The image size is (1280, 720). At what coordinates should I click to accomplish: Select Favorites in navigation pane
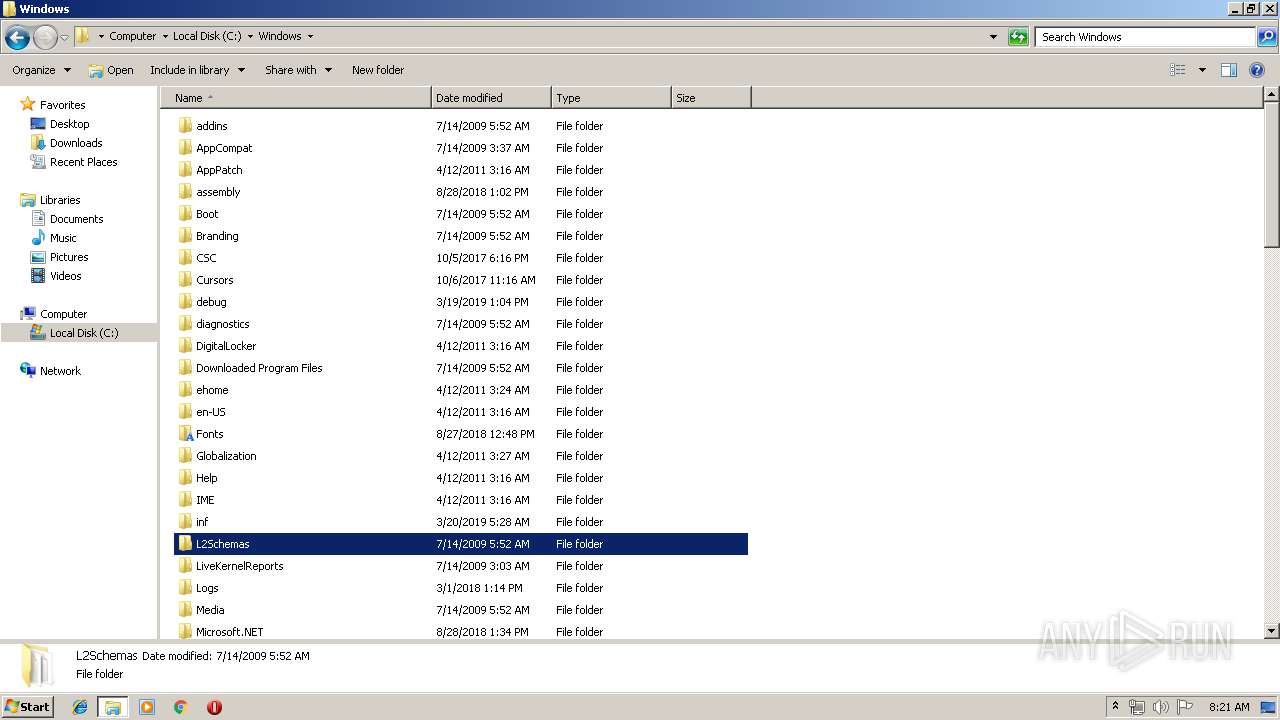pyautogui.click(x=62, y=105)
